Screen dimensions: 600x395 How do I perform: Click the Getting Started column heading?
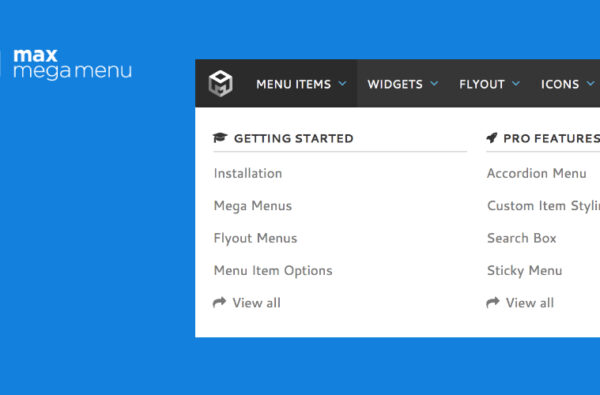(x=293, y=138)
